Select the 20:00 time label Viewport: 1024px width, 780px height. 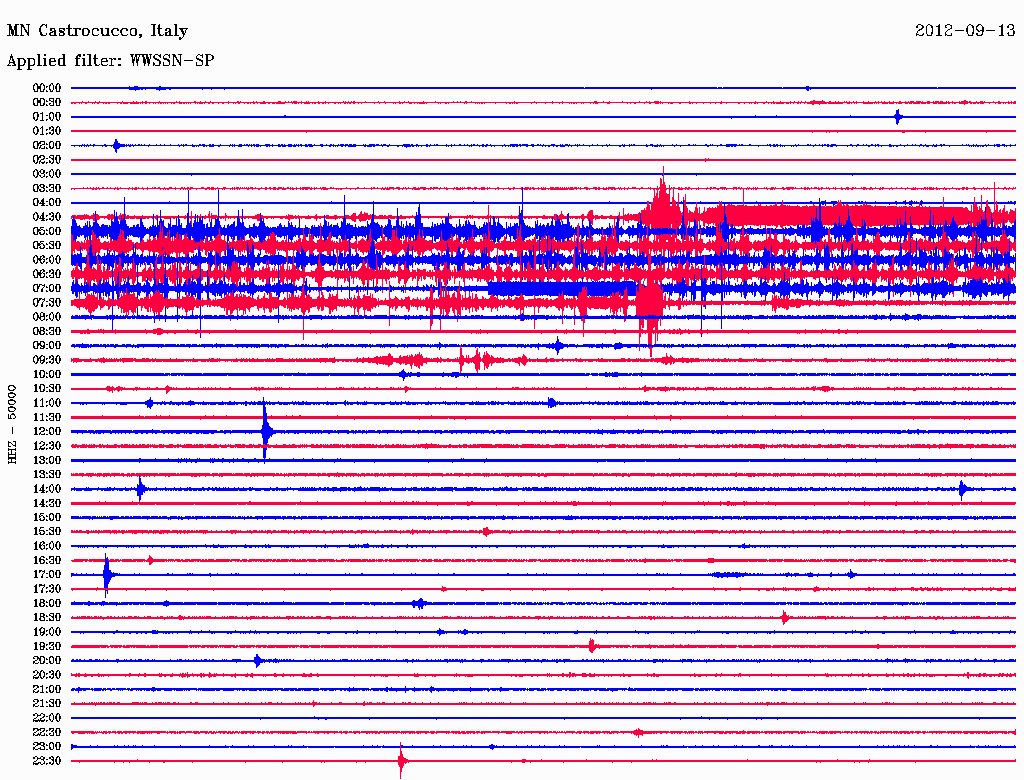[x=47, y=661]
